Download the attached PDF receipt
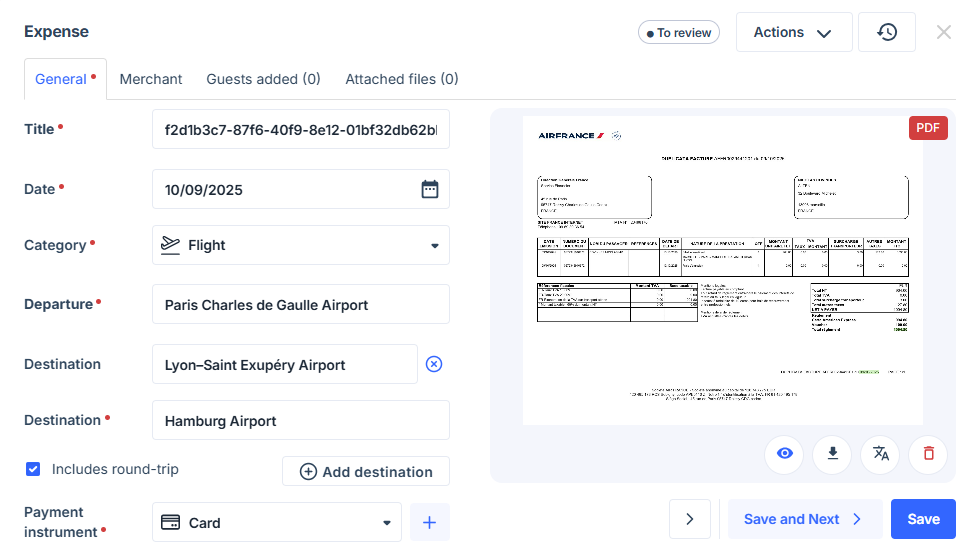Image resolution: width=980 pixels, height=553 pixels. pyautogui.click(x=833, y=454)
